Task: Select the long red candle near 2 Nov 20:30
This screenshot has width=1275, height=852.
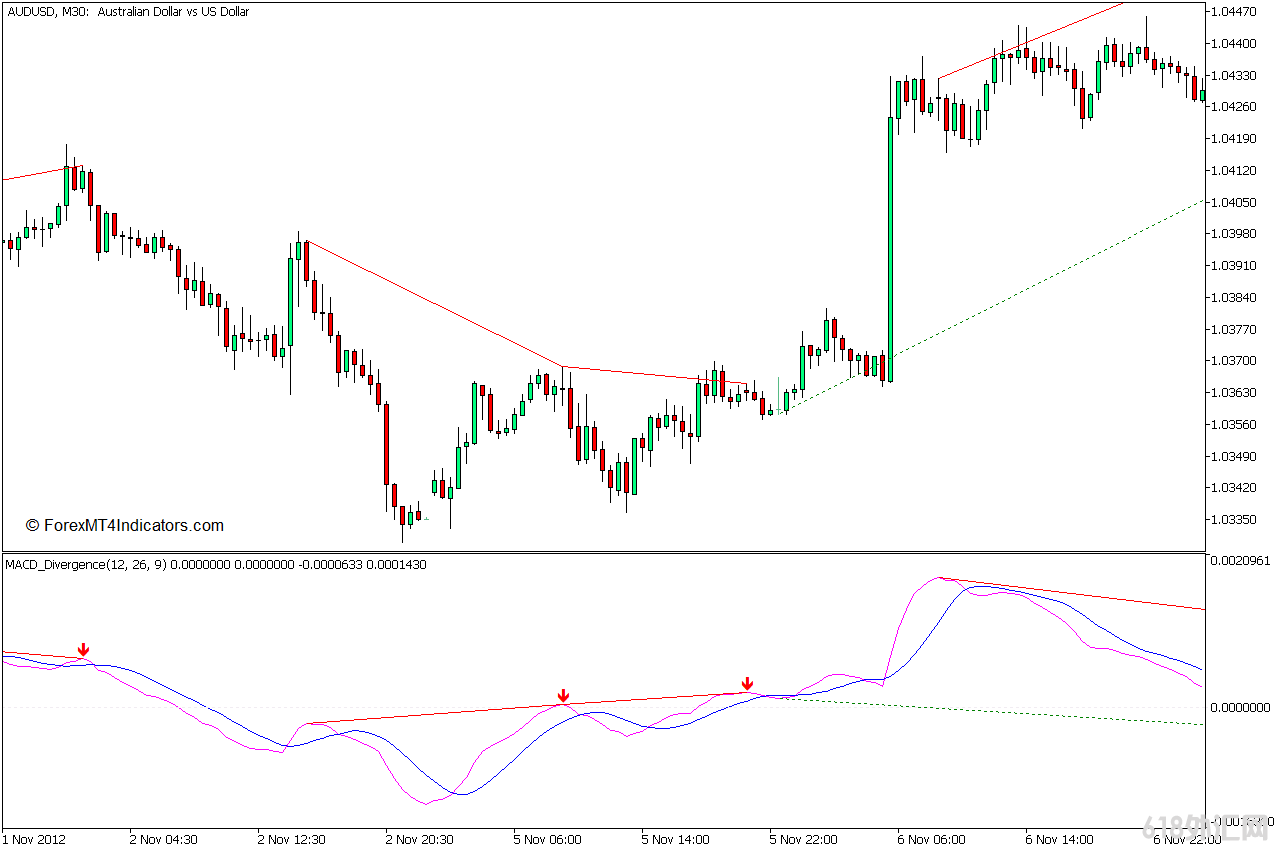Action: click(x=386, y=444)
